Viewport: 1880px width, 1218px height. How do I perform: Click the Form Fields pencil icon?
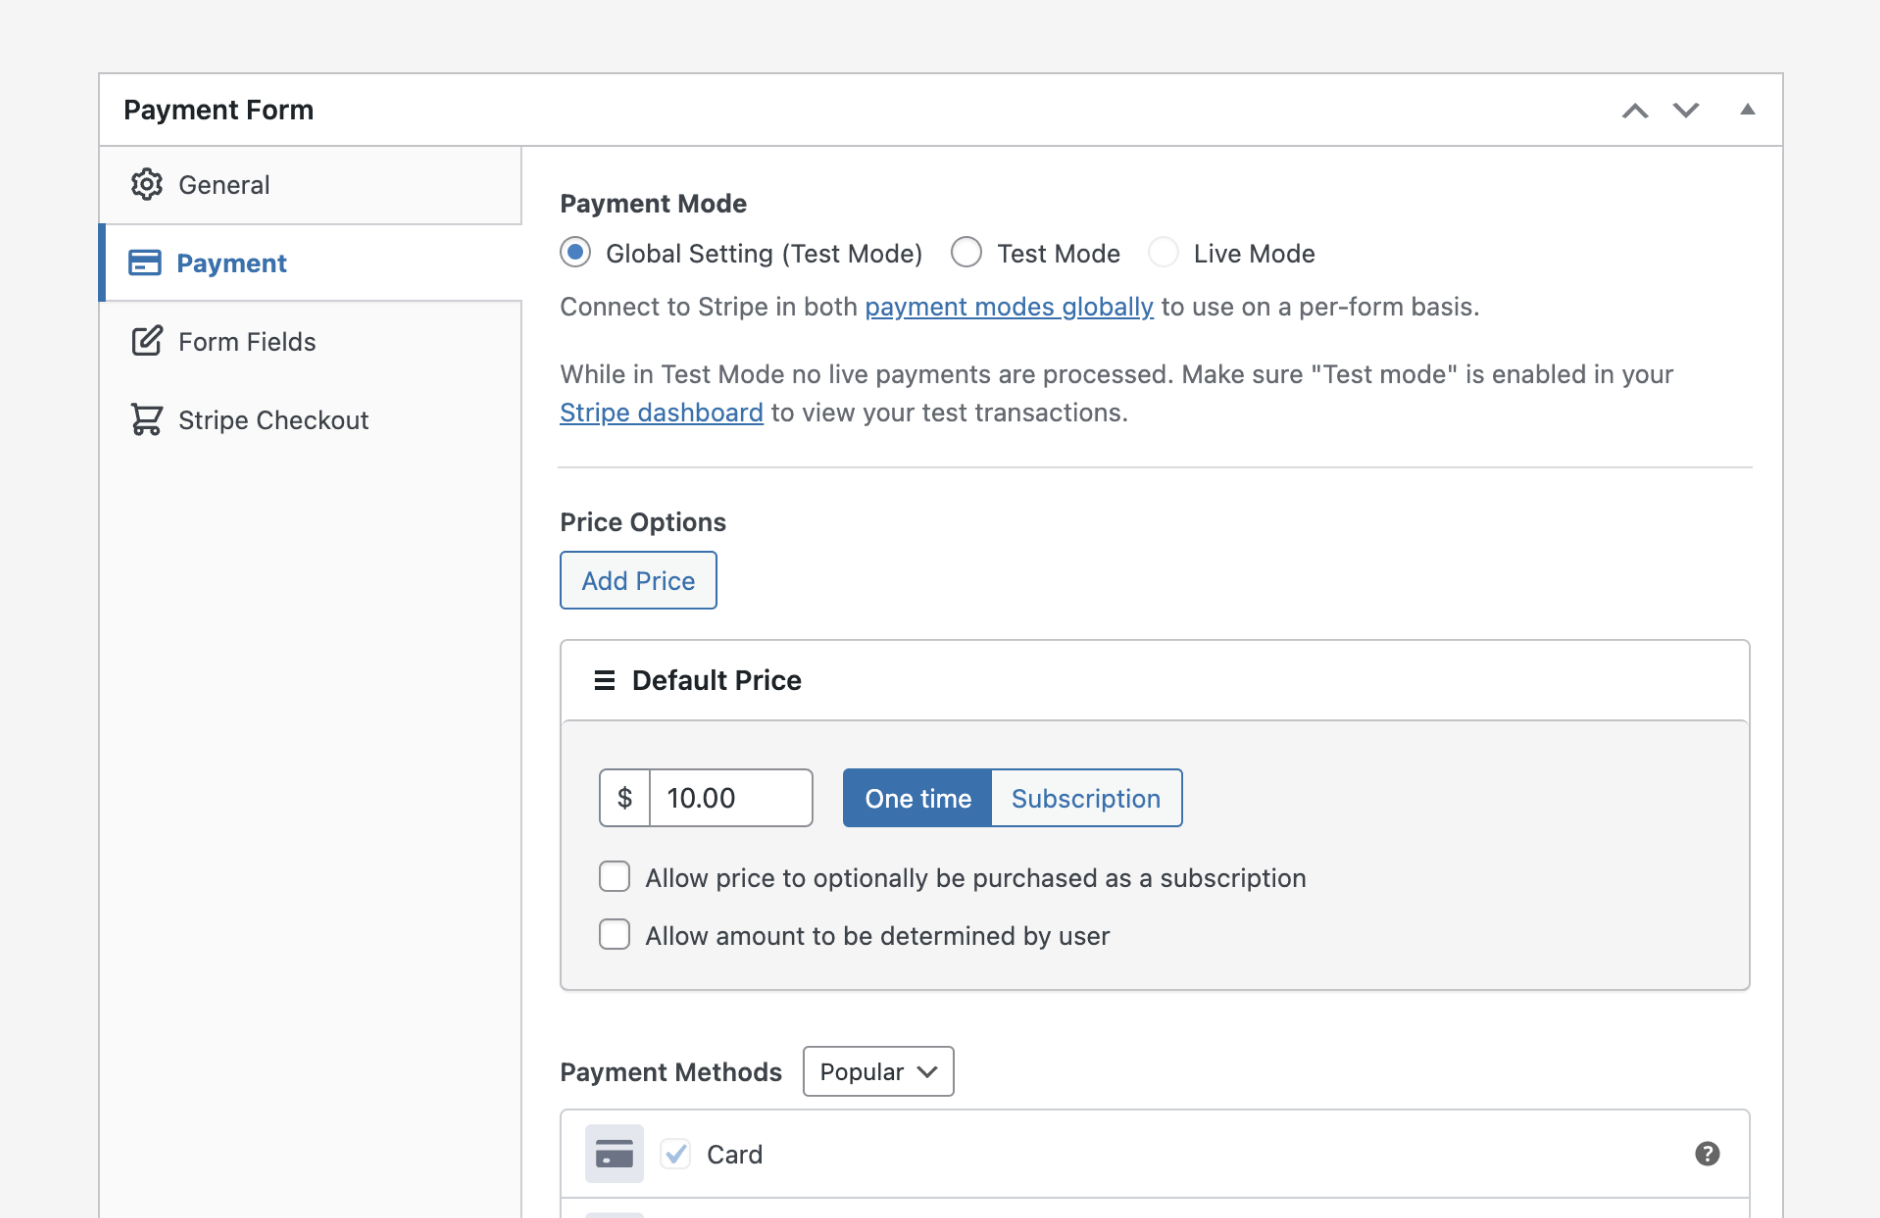tap(147, 341)
